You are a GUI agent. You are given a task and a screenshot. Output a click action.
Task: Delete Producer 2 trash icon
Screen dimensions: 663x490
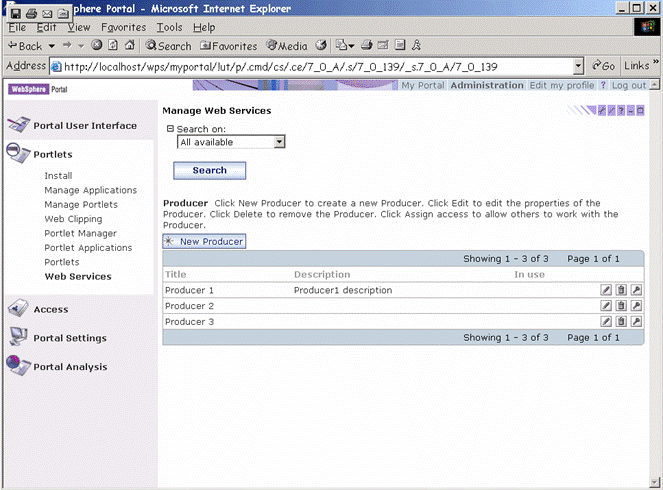621,306
